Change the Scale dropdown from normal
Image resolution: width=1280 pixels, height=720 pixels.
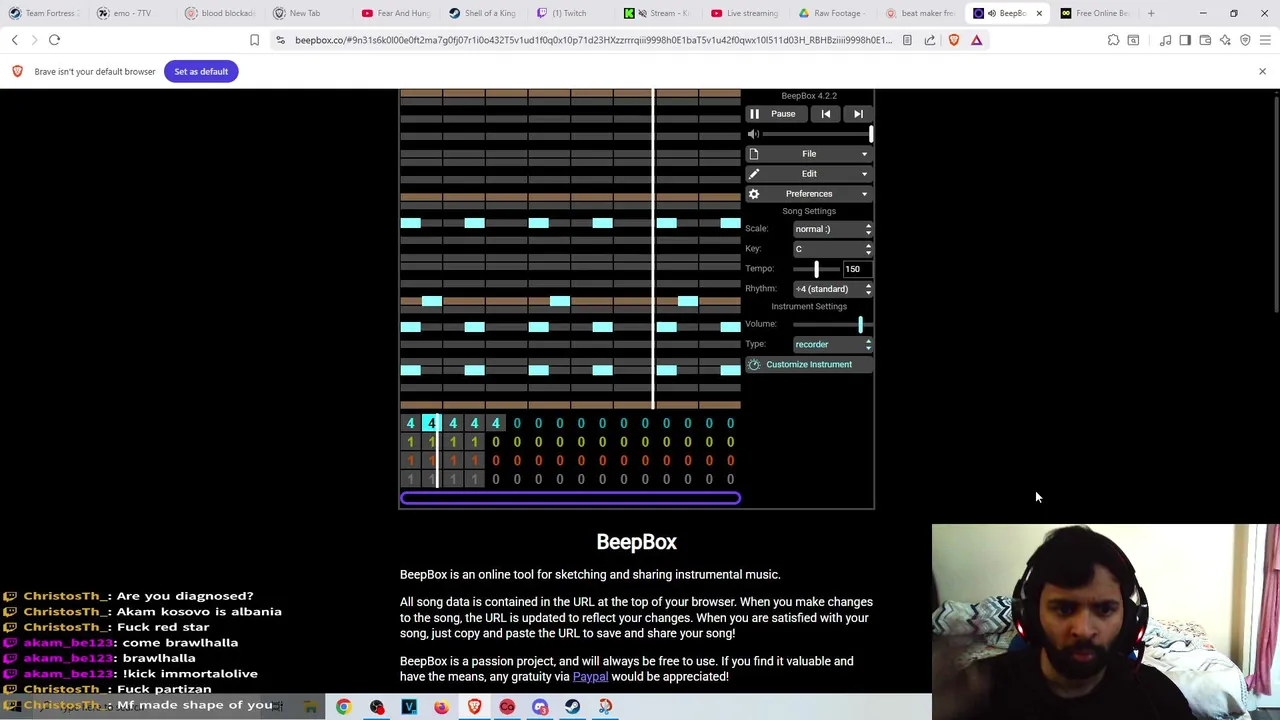(x=832, y=229)
